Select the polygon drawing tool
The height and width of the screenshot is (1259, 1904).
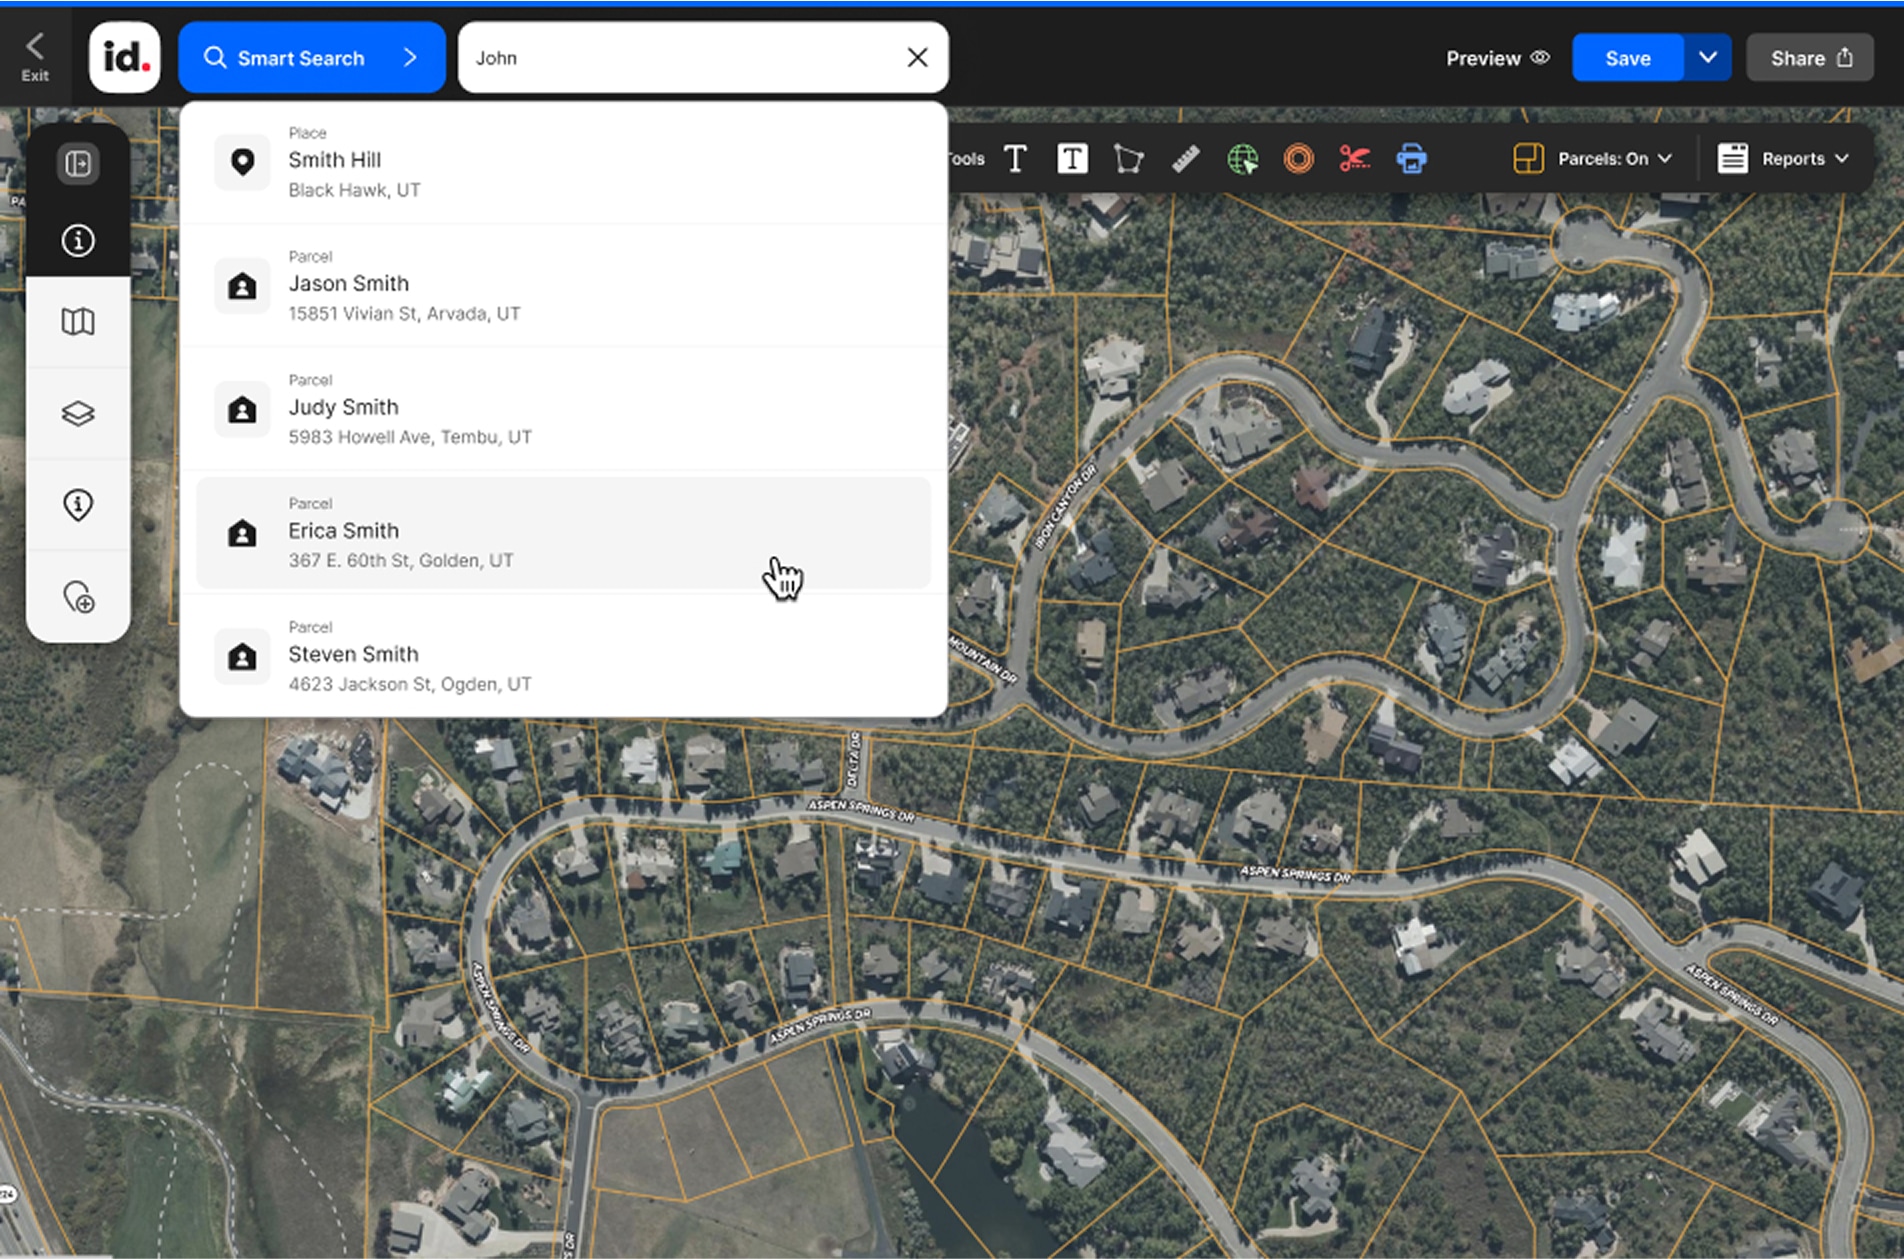click(x=1128, y=158)
